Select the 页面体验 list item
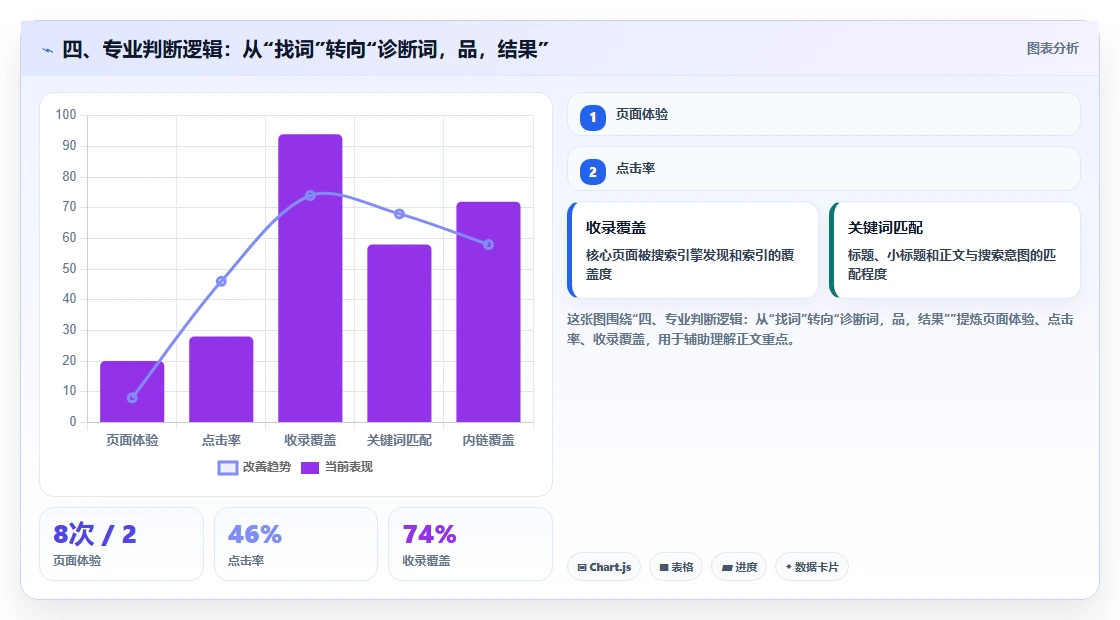Image resolution: width=1120 pixels, height=620 pixels. coord(824,114)
